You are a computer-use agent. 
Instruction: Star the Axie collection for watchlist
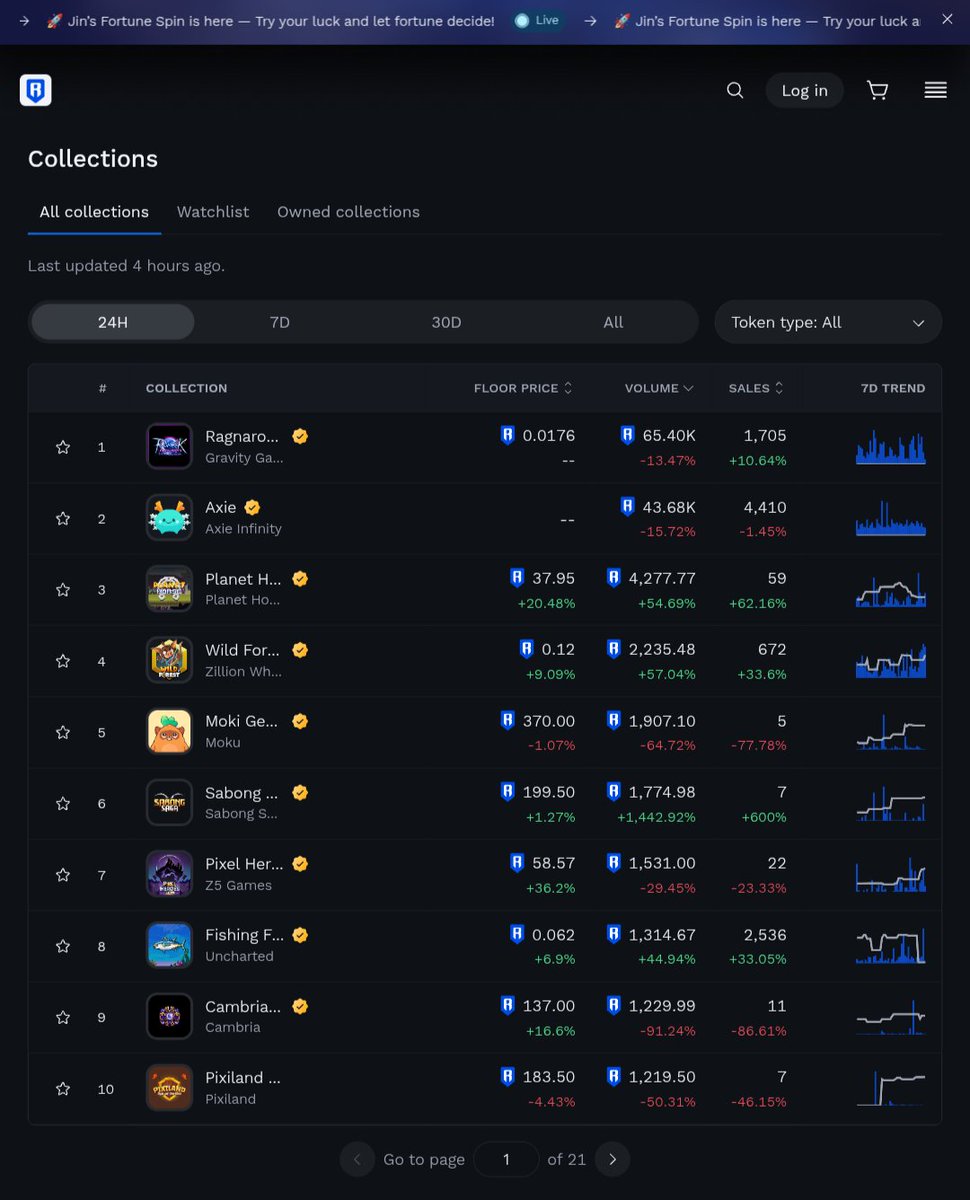[x=63, y=518]
